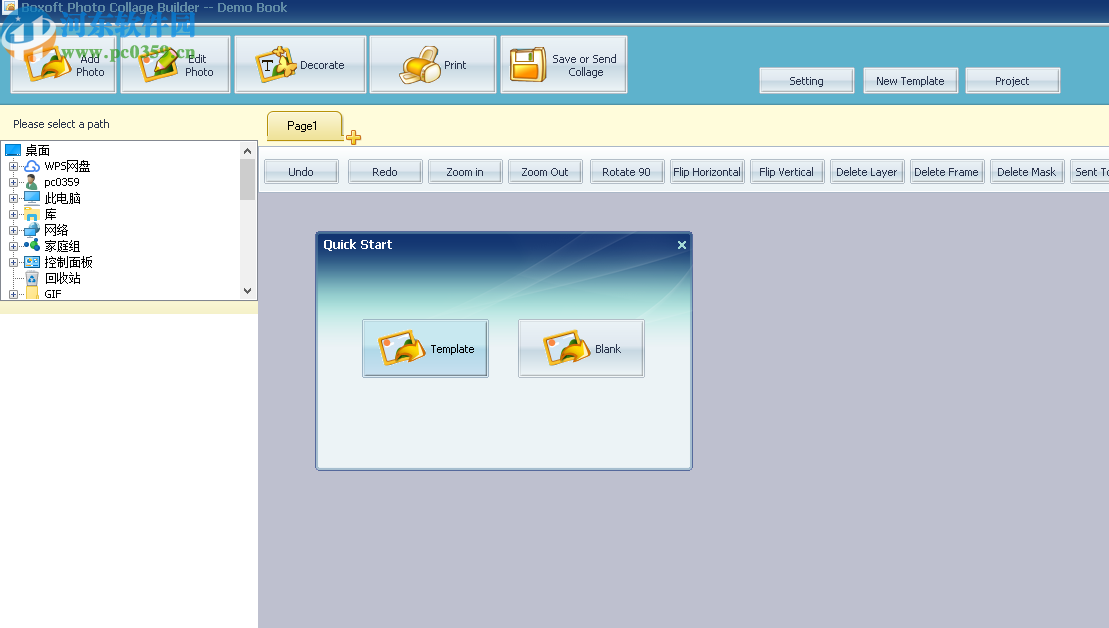
Task: Expand the pc0359 tree node
Action: point(13,182)
